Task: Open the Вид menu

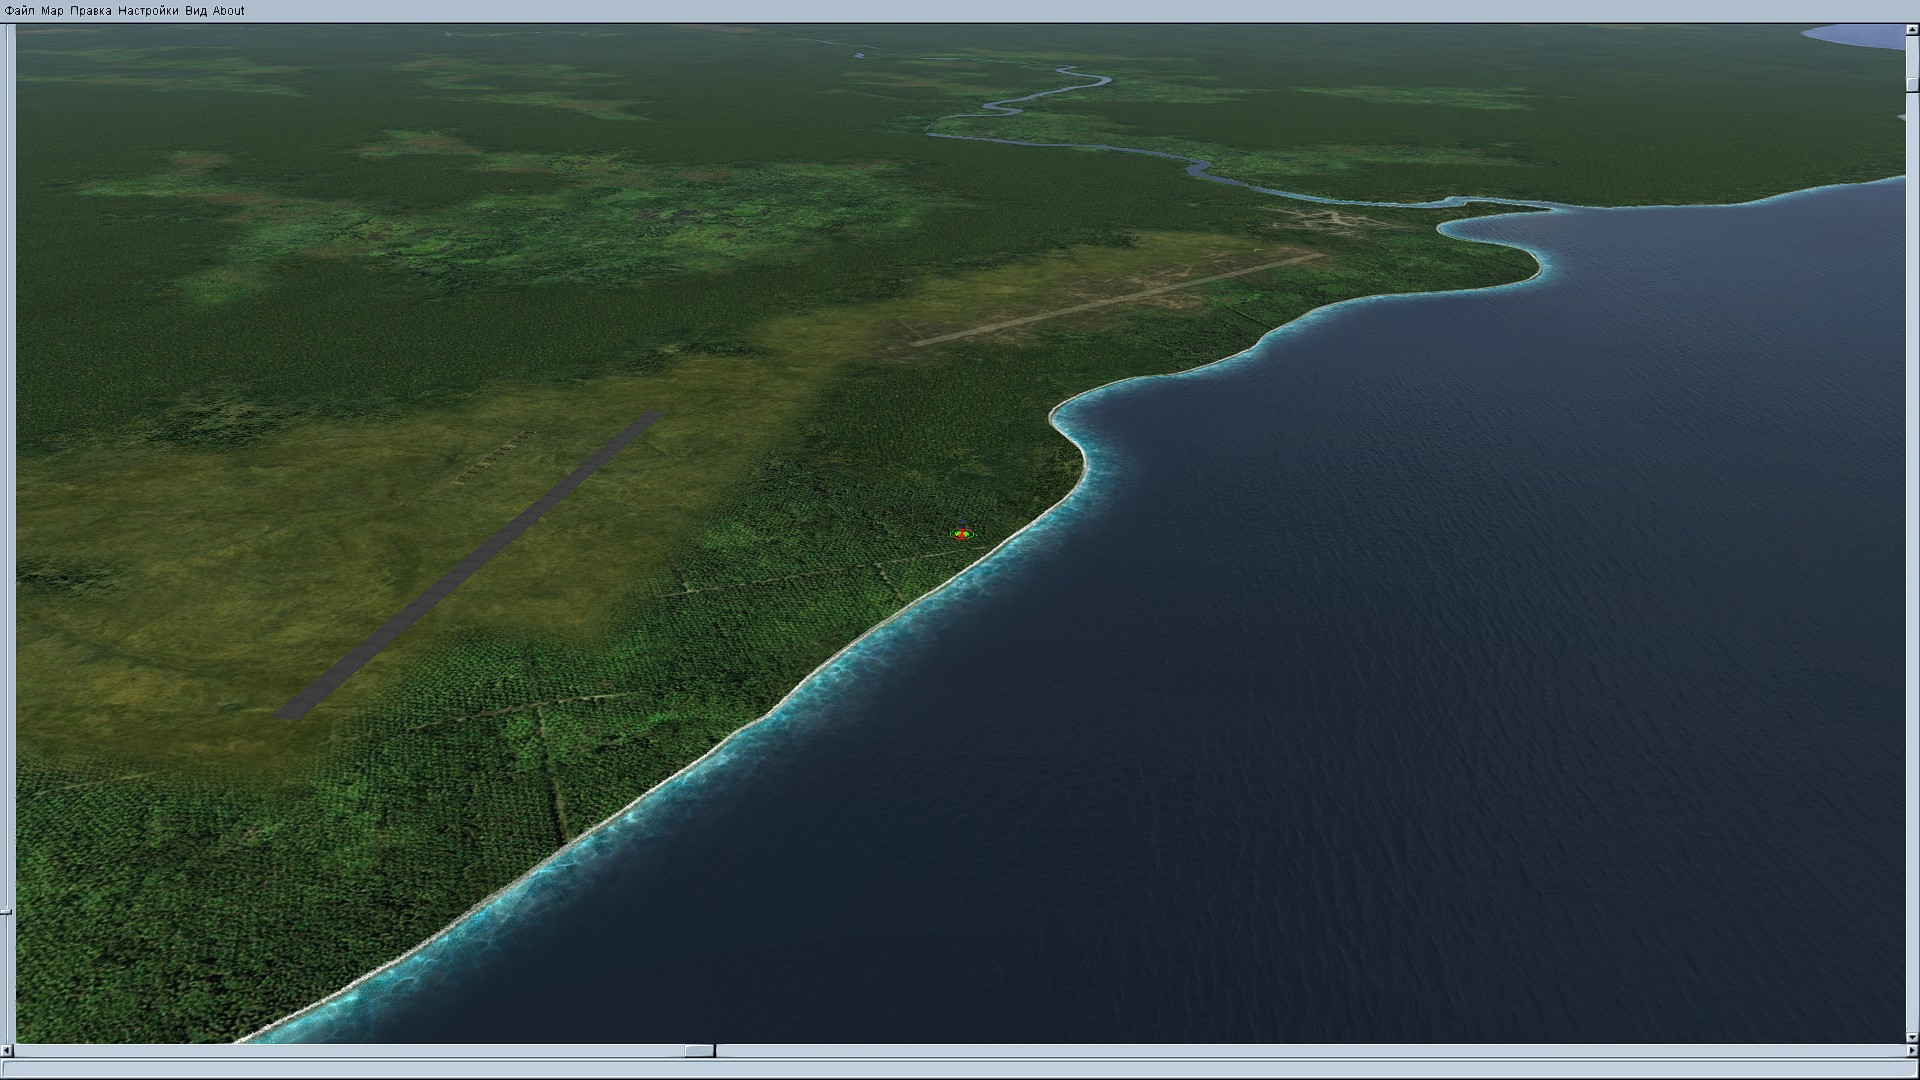Action: pyautogui.click(x=196, y=11)
